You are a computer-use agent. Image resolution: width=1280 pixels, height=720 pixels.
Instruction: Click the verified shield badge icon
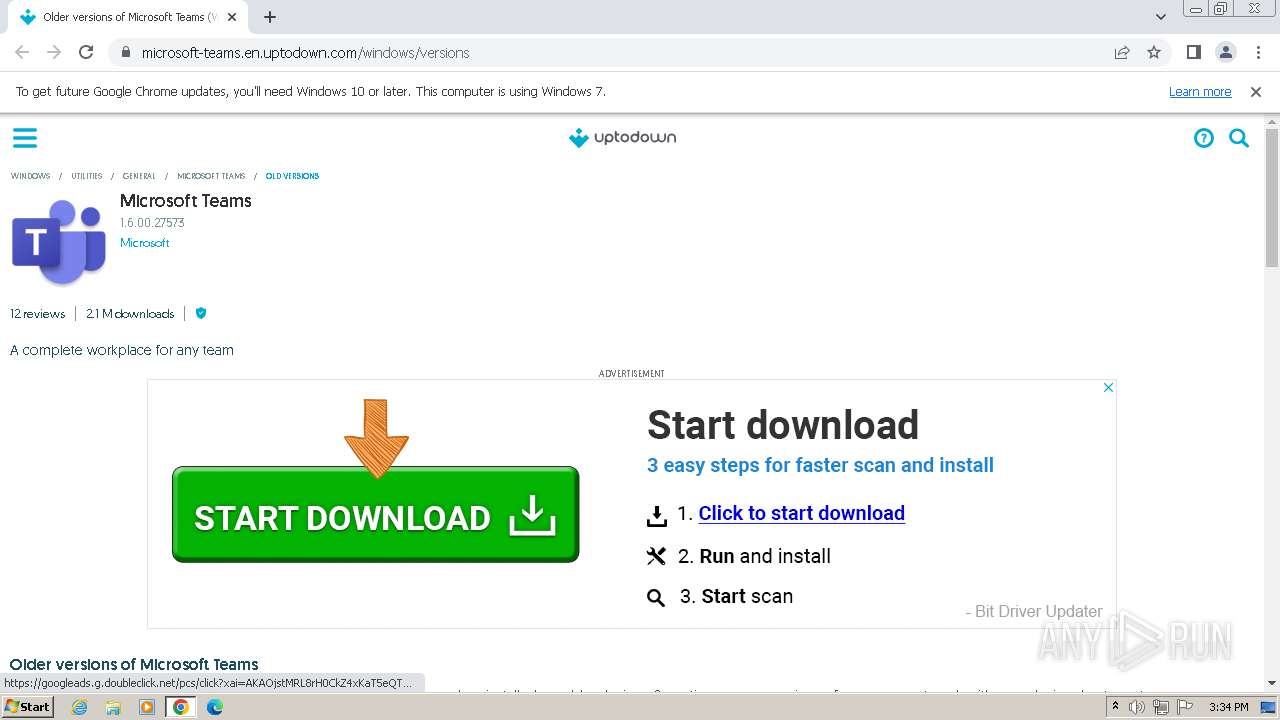[x=201, y=313]
